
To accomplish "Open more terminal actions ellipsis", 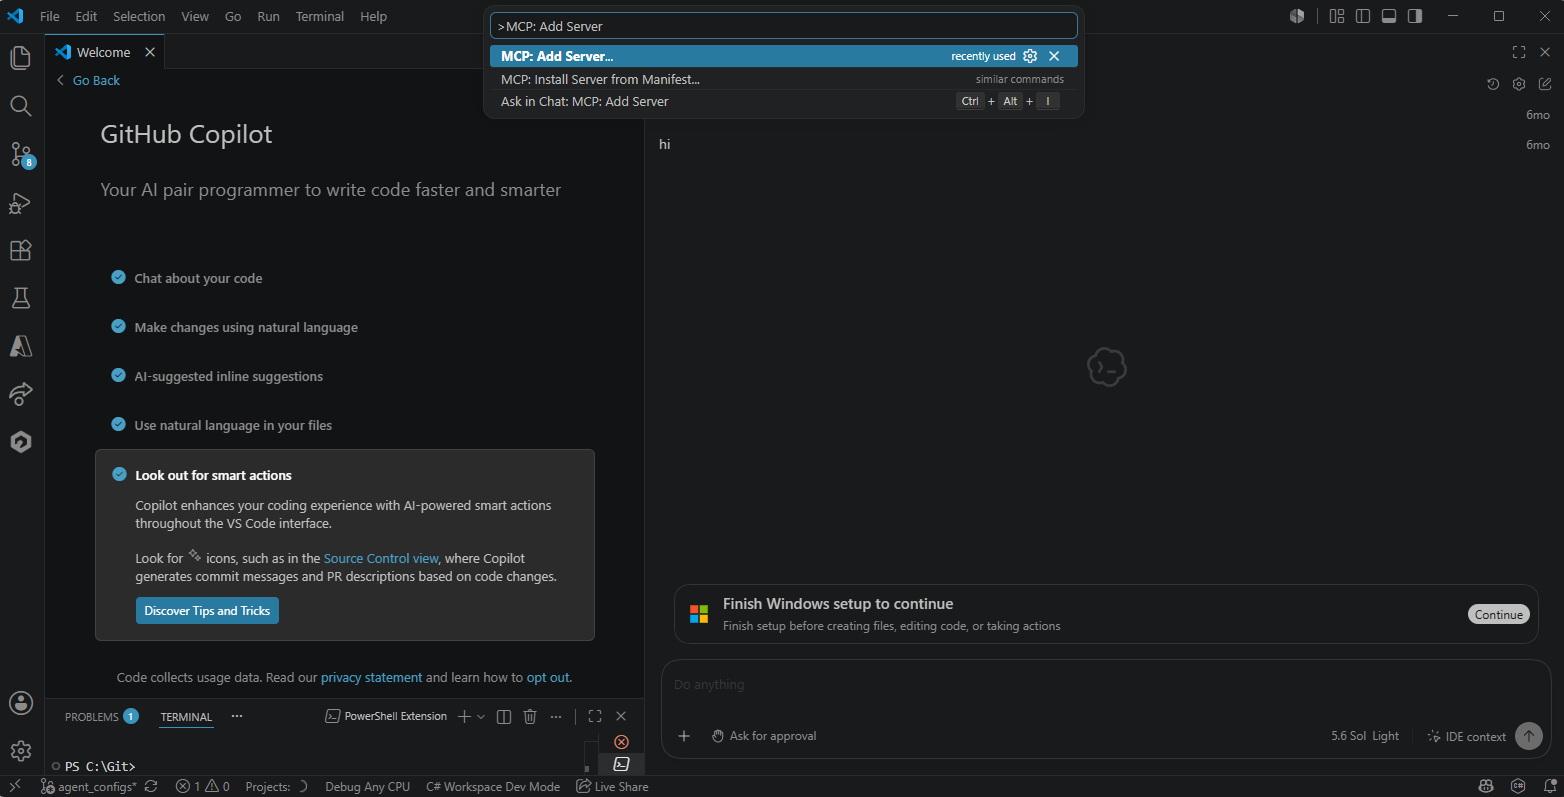I will [556, 716].
